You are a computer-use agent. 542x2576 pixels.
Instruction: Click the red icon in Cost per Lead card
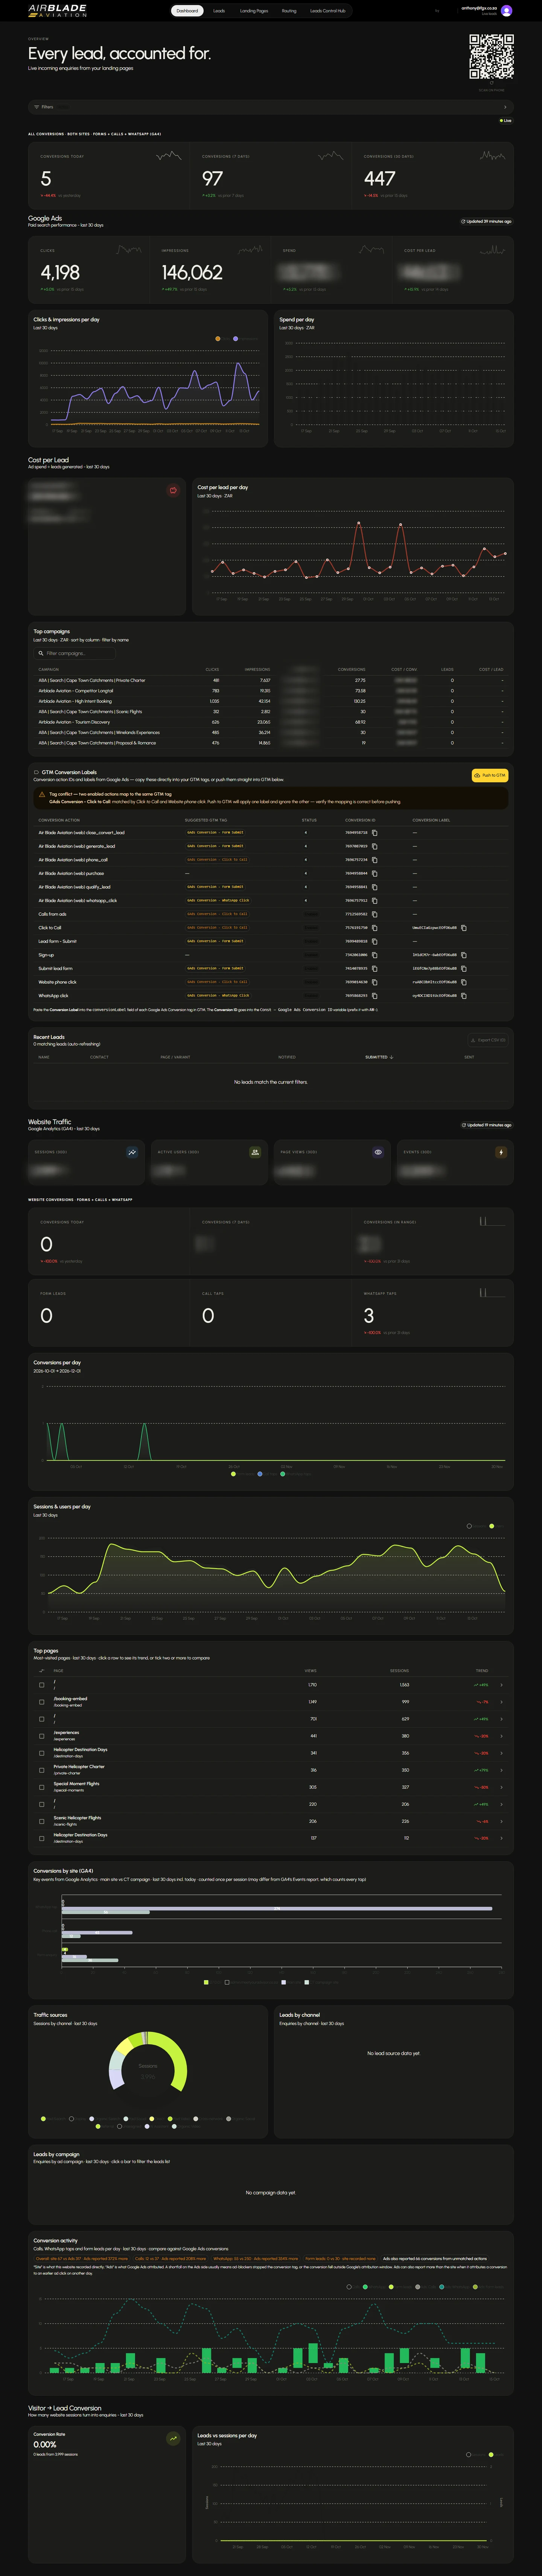click(173, 490)
